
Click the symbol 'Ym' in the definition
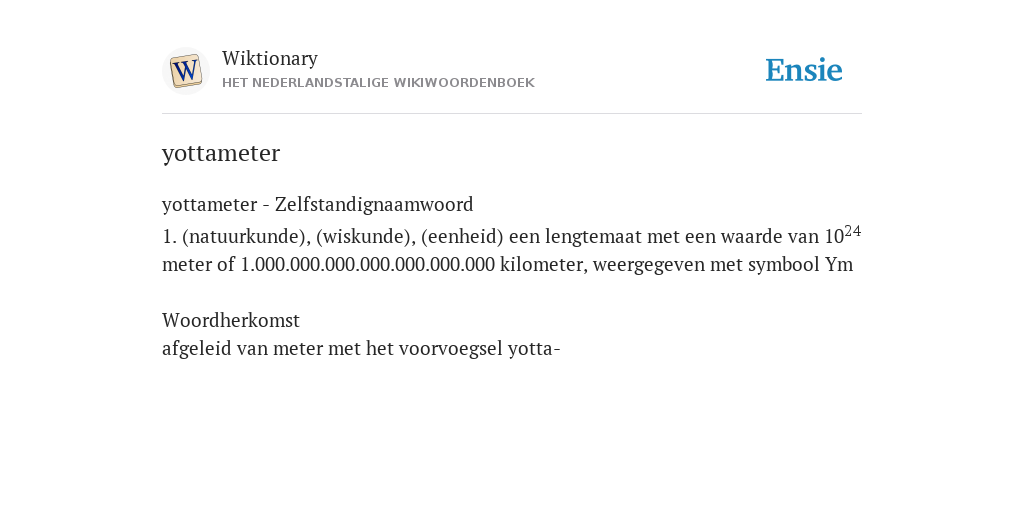point(839,265)
